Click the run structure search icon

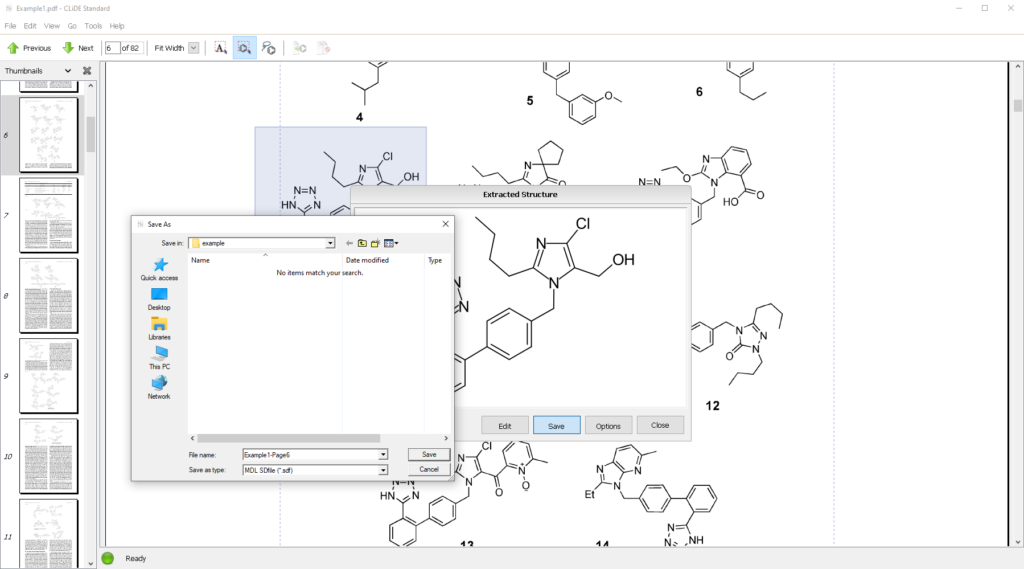268,48
